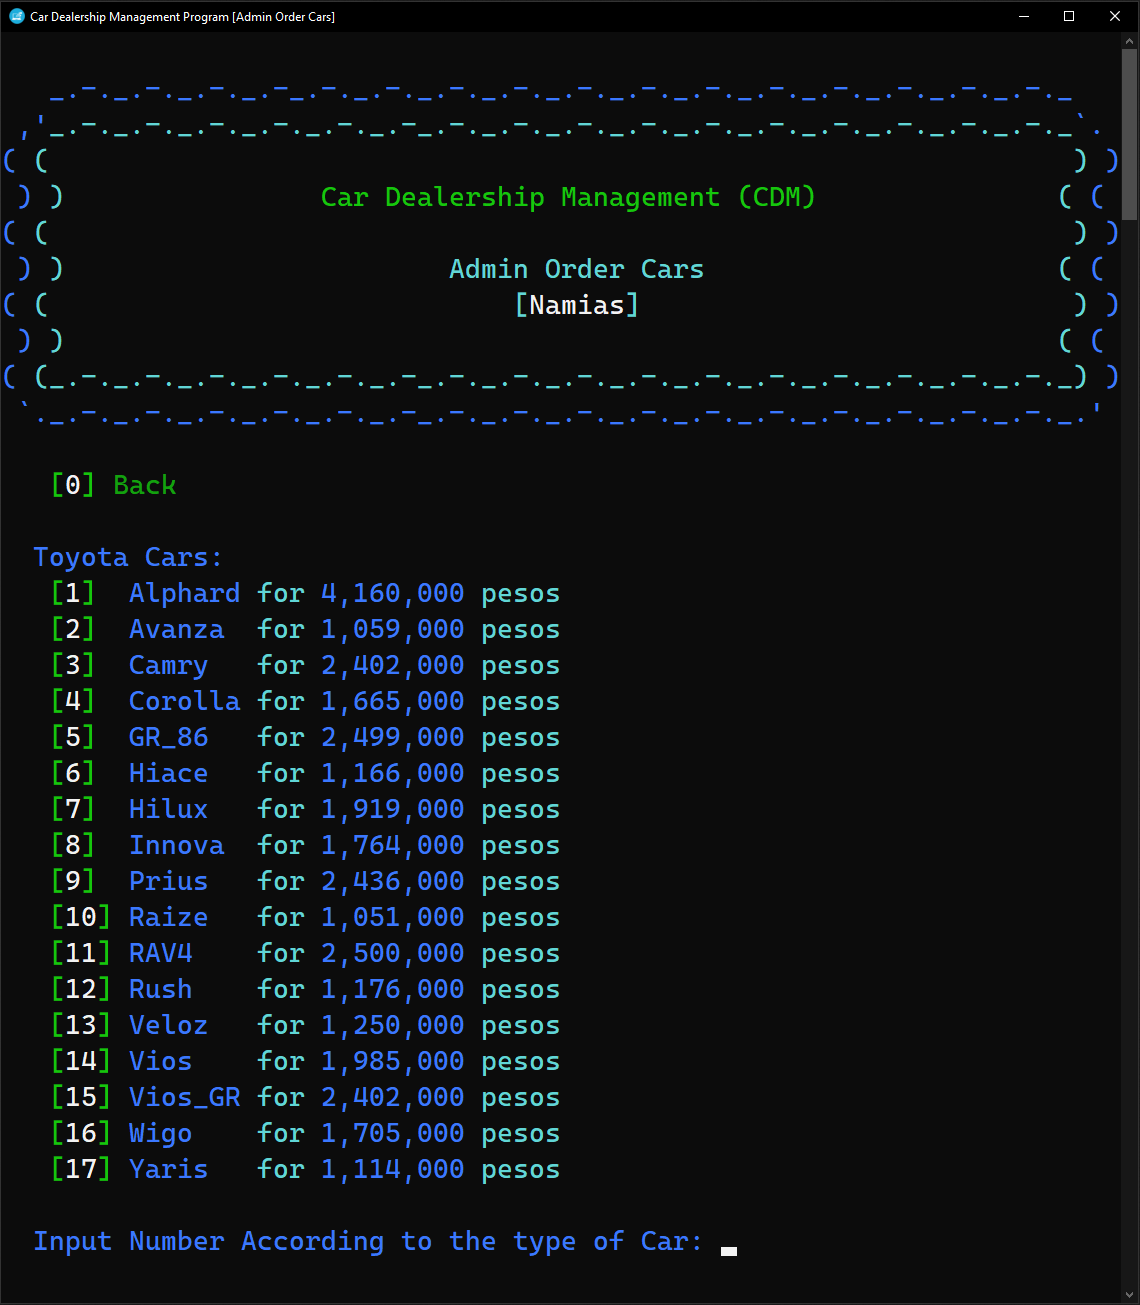
Task: Click the Prius row option [9]
Action: coord(305,881)
